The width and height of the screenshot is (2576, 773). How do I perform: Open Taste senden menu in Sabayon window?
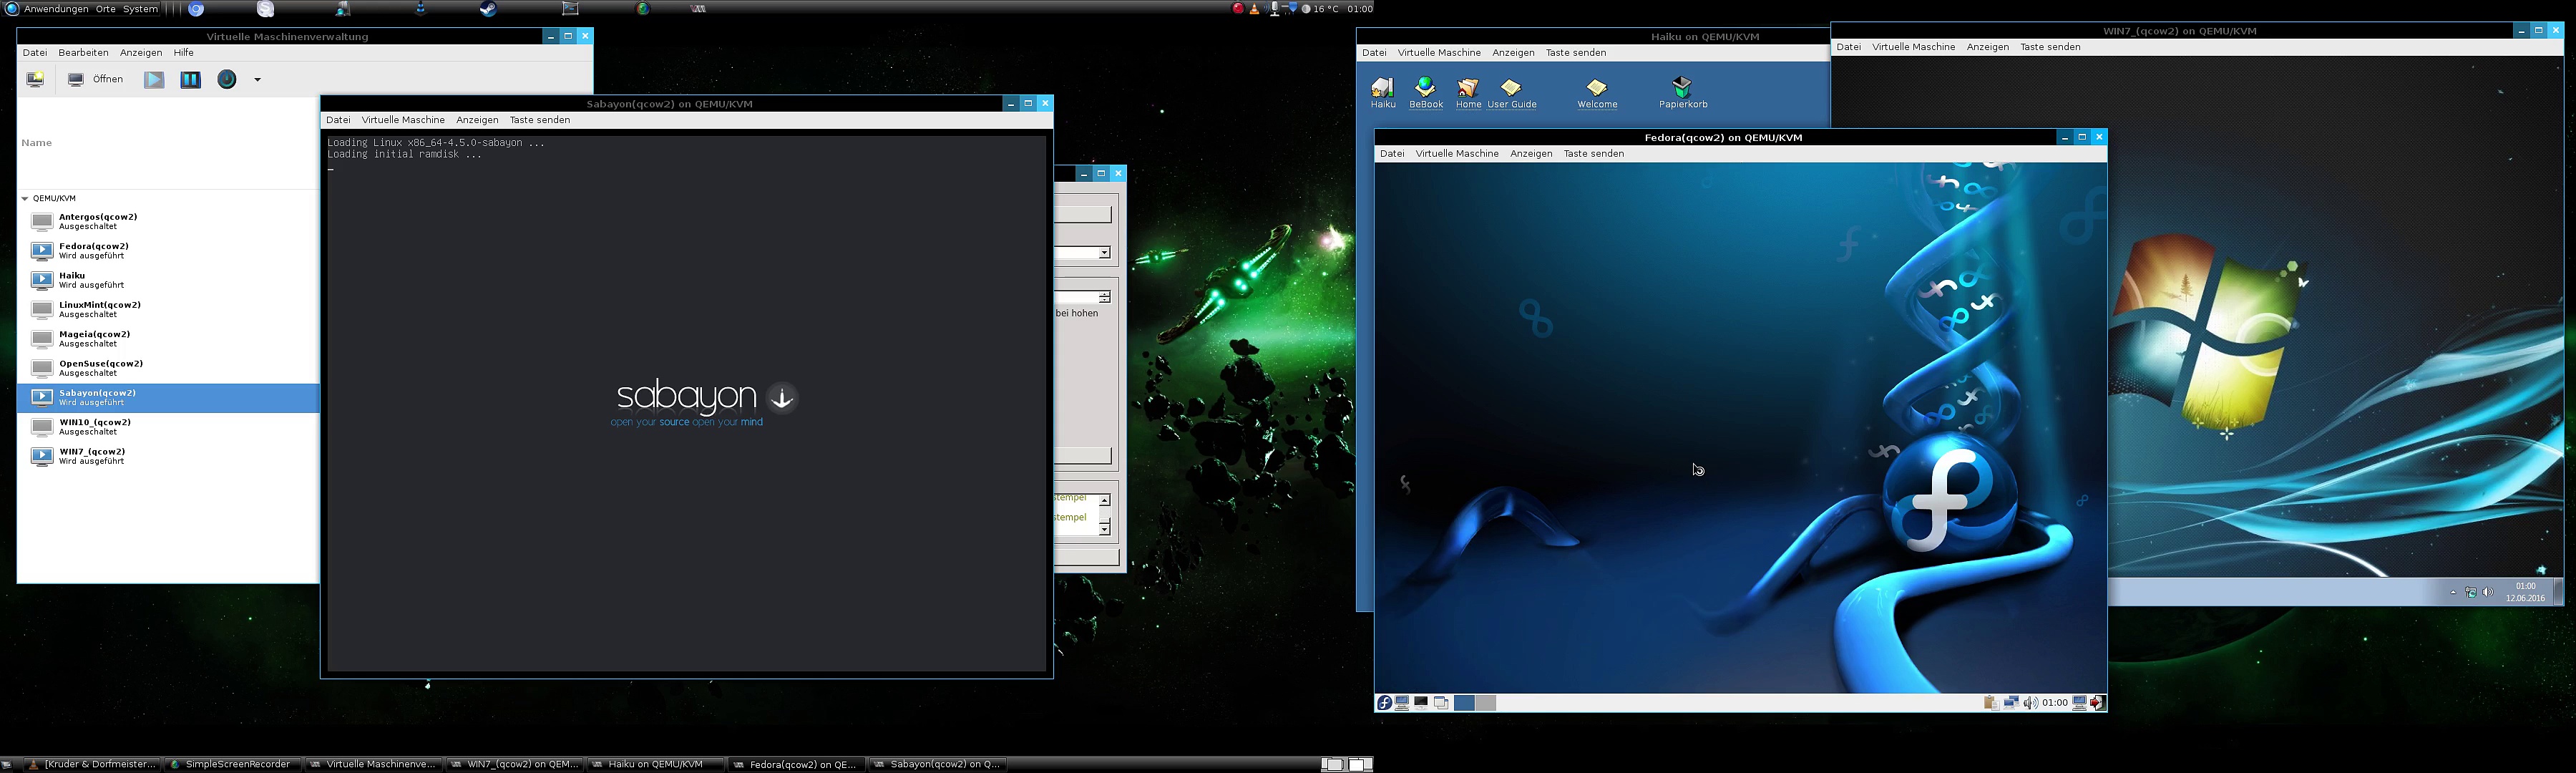coord(539,120)
